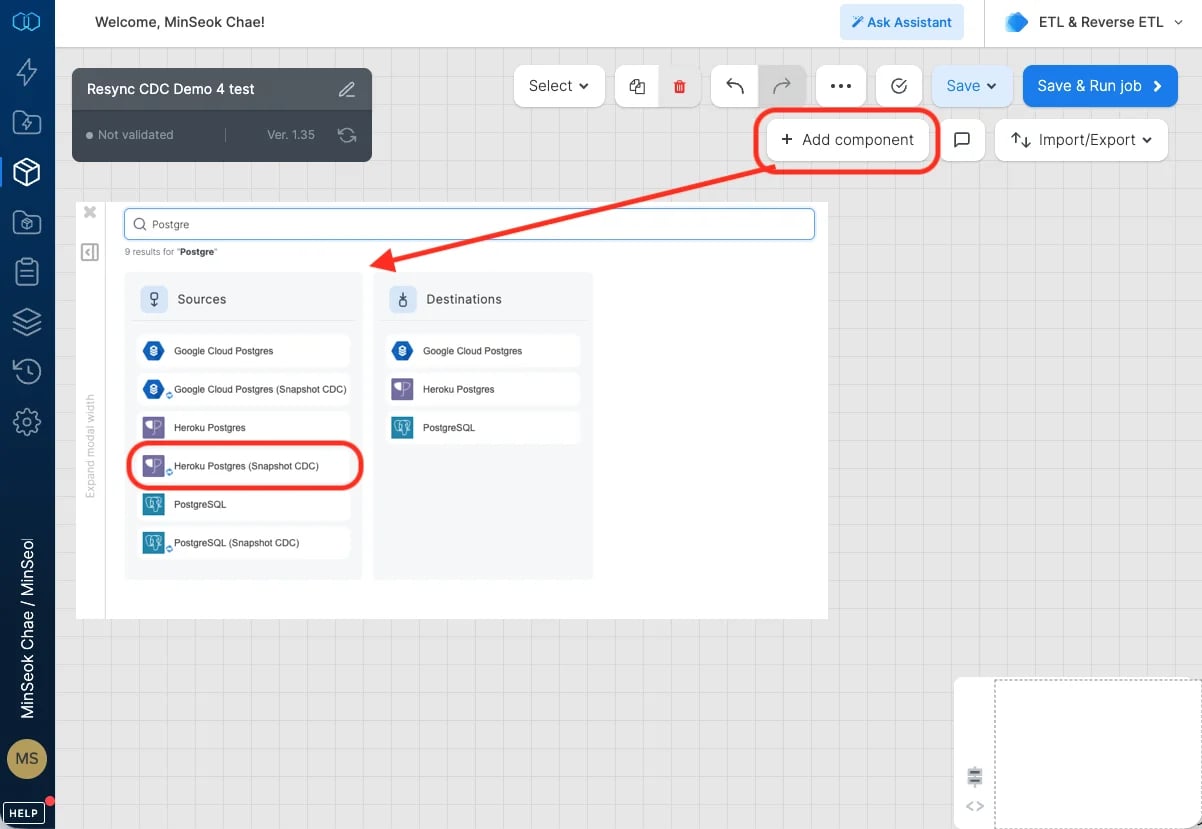Image resolution: width=1202 pixels, height=829 pixels.
Task: Click the Postgre search field
Action: tap(469, 224)
